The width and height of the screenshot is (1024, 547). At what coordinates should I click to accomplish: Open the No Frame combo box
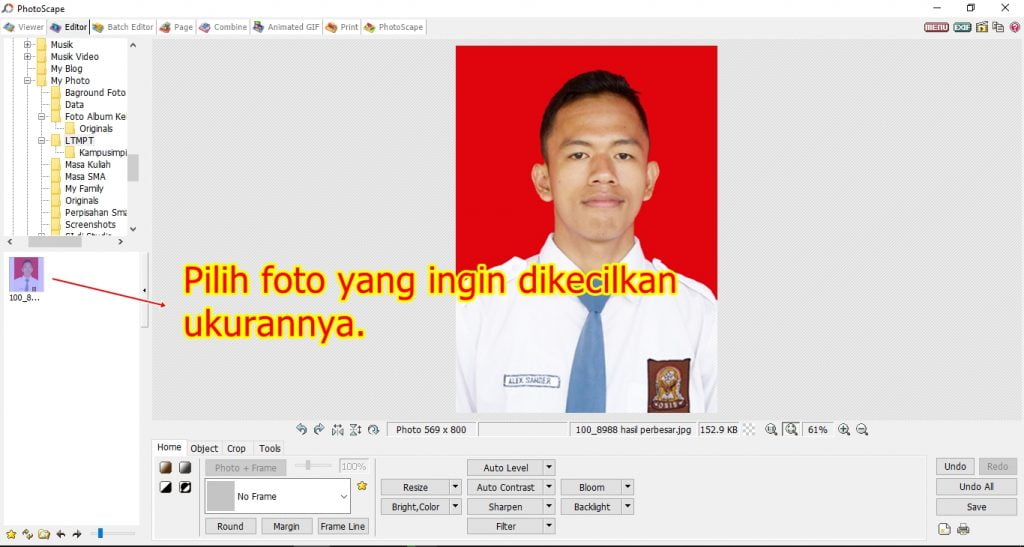(278, 496)
